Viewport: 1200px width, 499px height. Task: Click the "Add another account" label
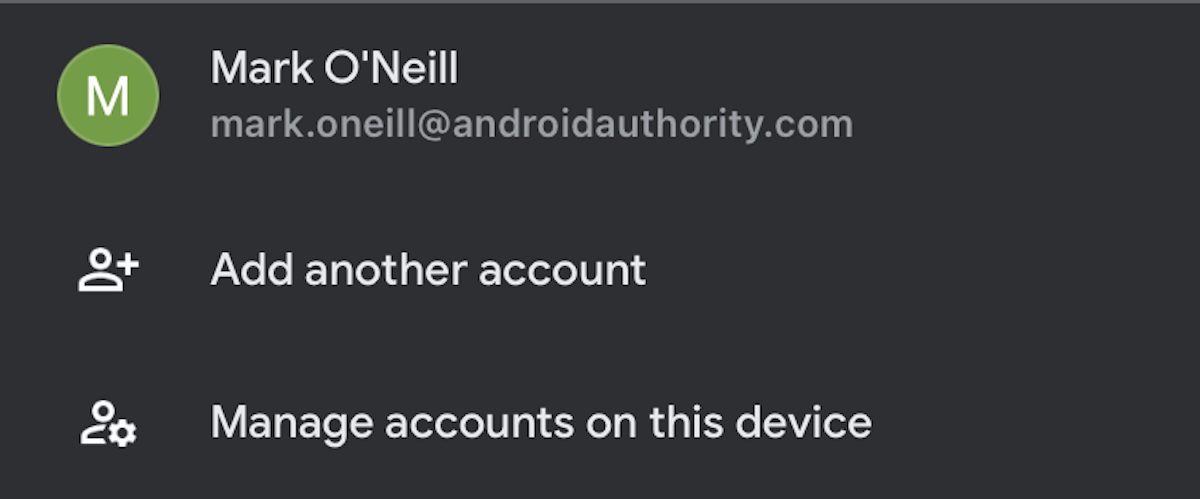(428, 270)
